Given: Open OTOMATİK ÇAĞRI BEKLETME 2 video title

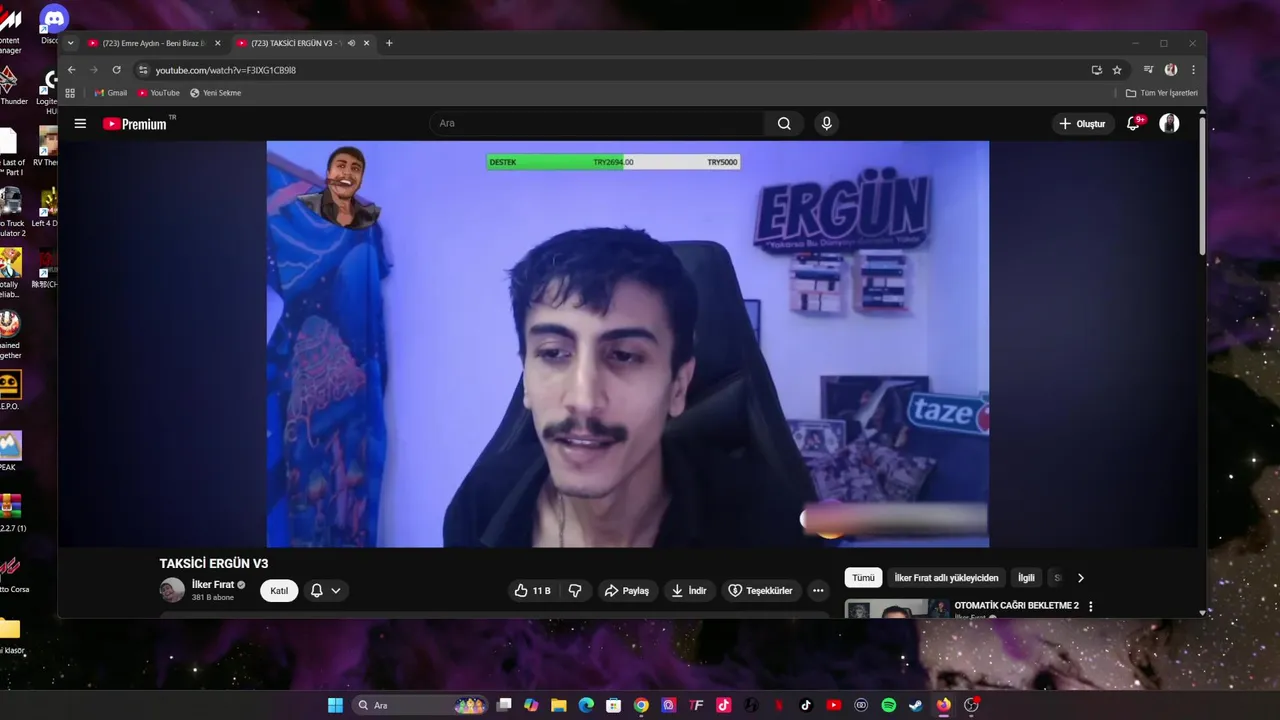Looking at the screenshot, I should [1016, 606].
